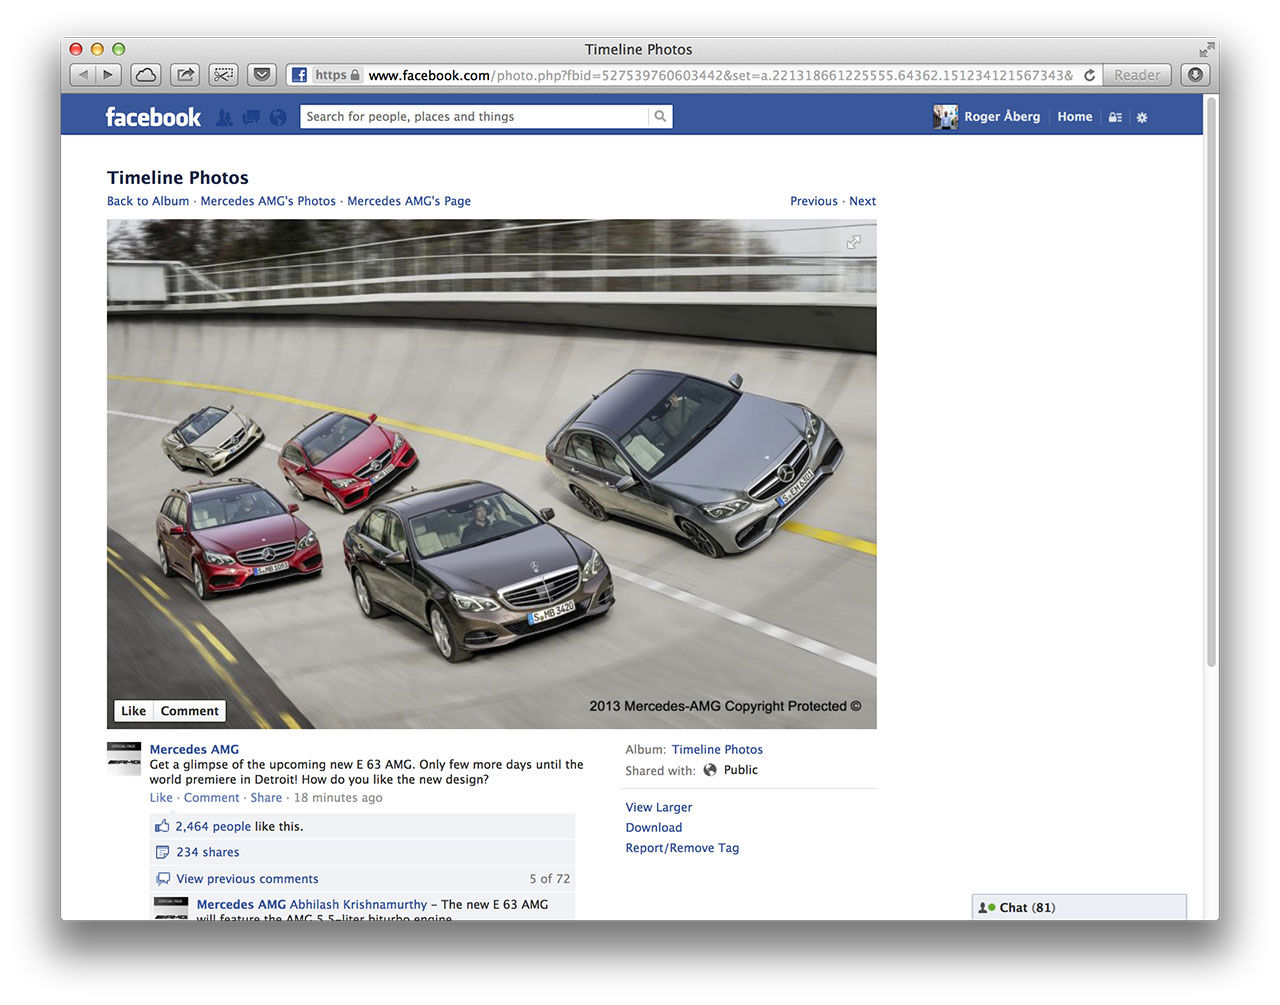Click the Safari share icon
Viewport: 1280px width, 1005px height.
(x=185, y=75)
